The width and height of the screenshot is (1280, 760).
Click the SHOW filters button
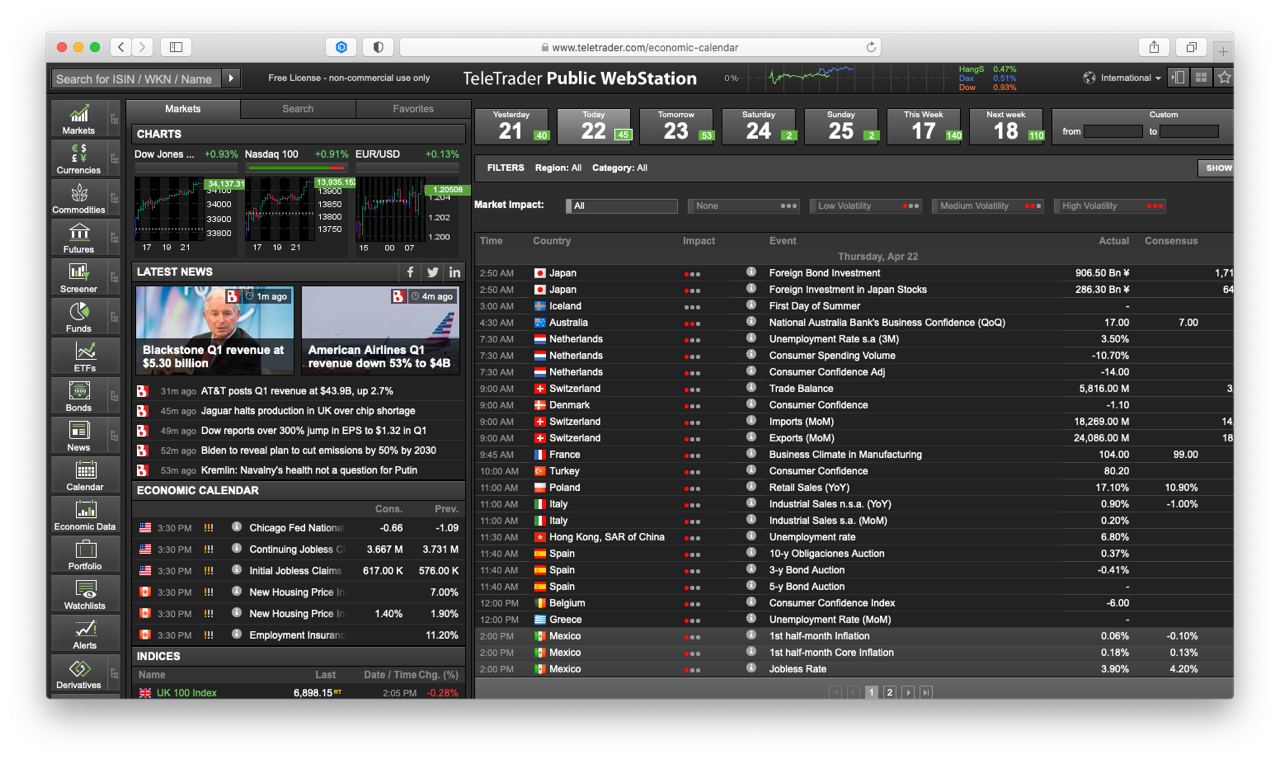[1216, 168]
